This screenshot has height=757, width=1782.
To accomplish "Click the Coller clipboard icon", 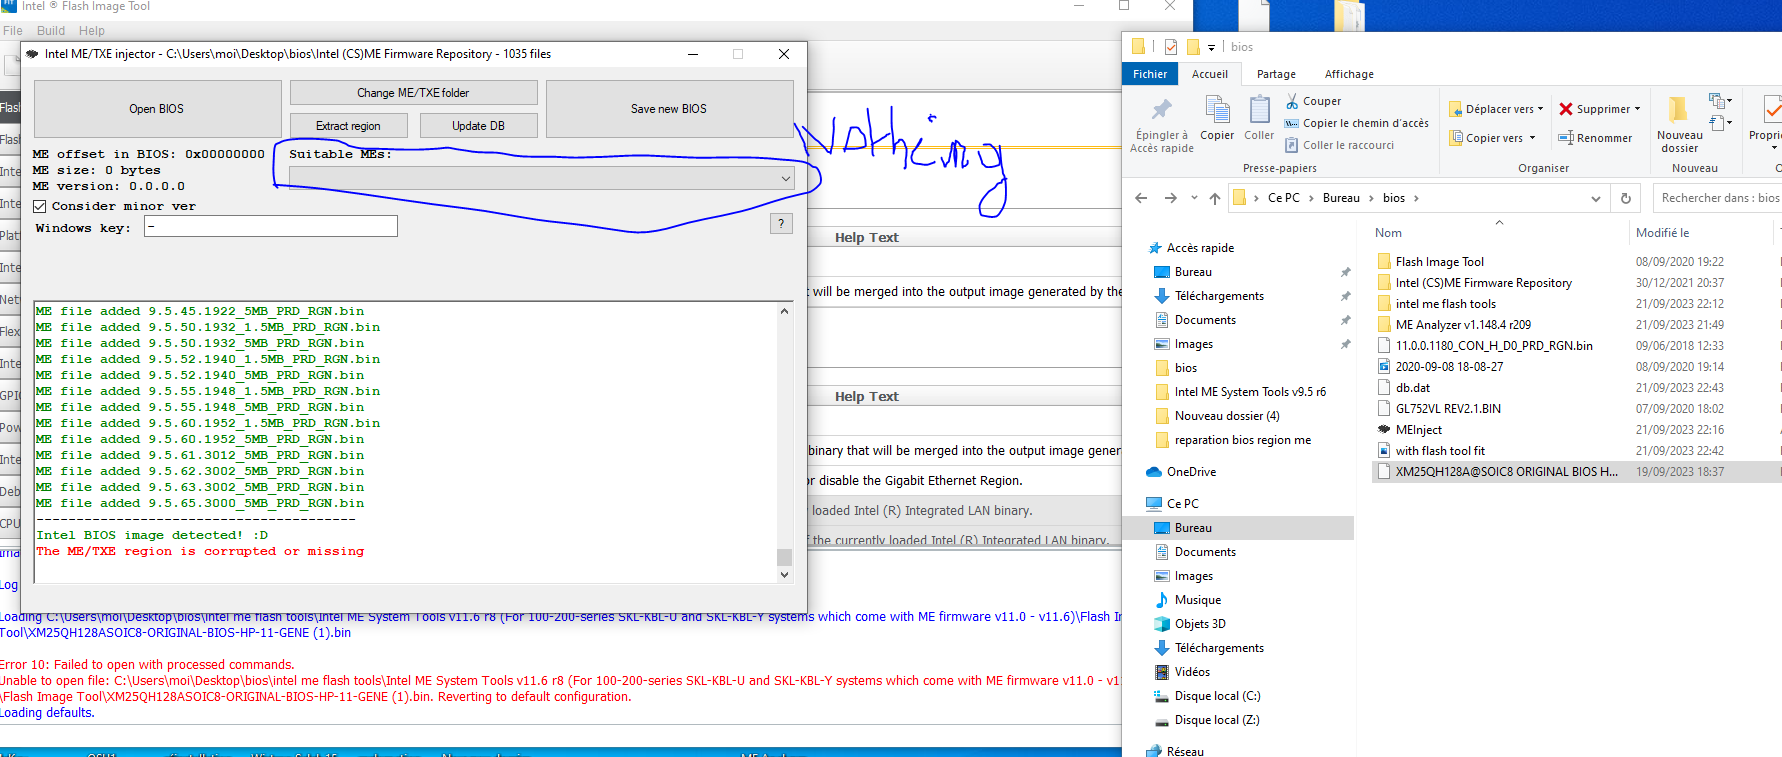I will click(1259, 109).
